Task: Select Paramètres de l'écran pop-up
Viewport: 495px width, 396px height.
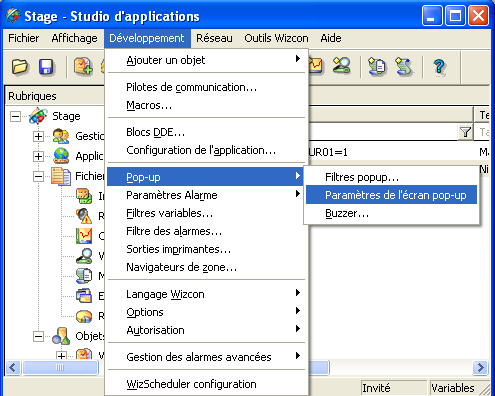Action: [391, 195]
